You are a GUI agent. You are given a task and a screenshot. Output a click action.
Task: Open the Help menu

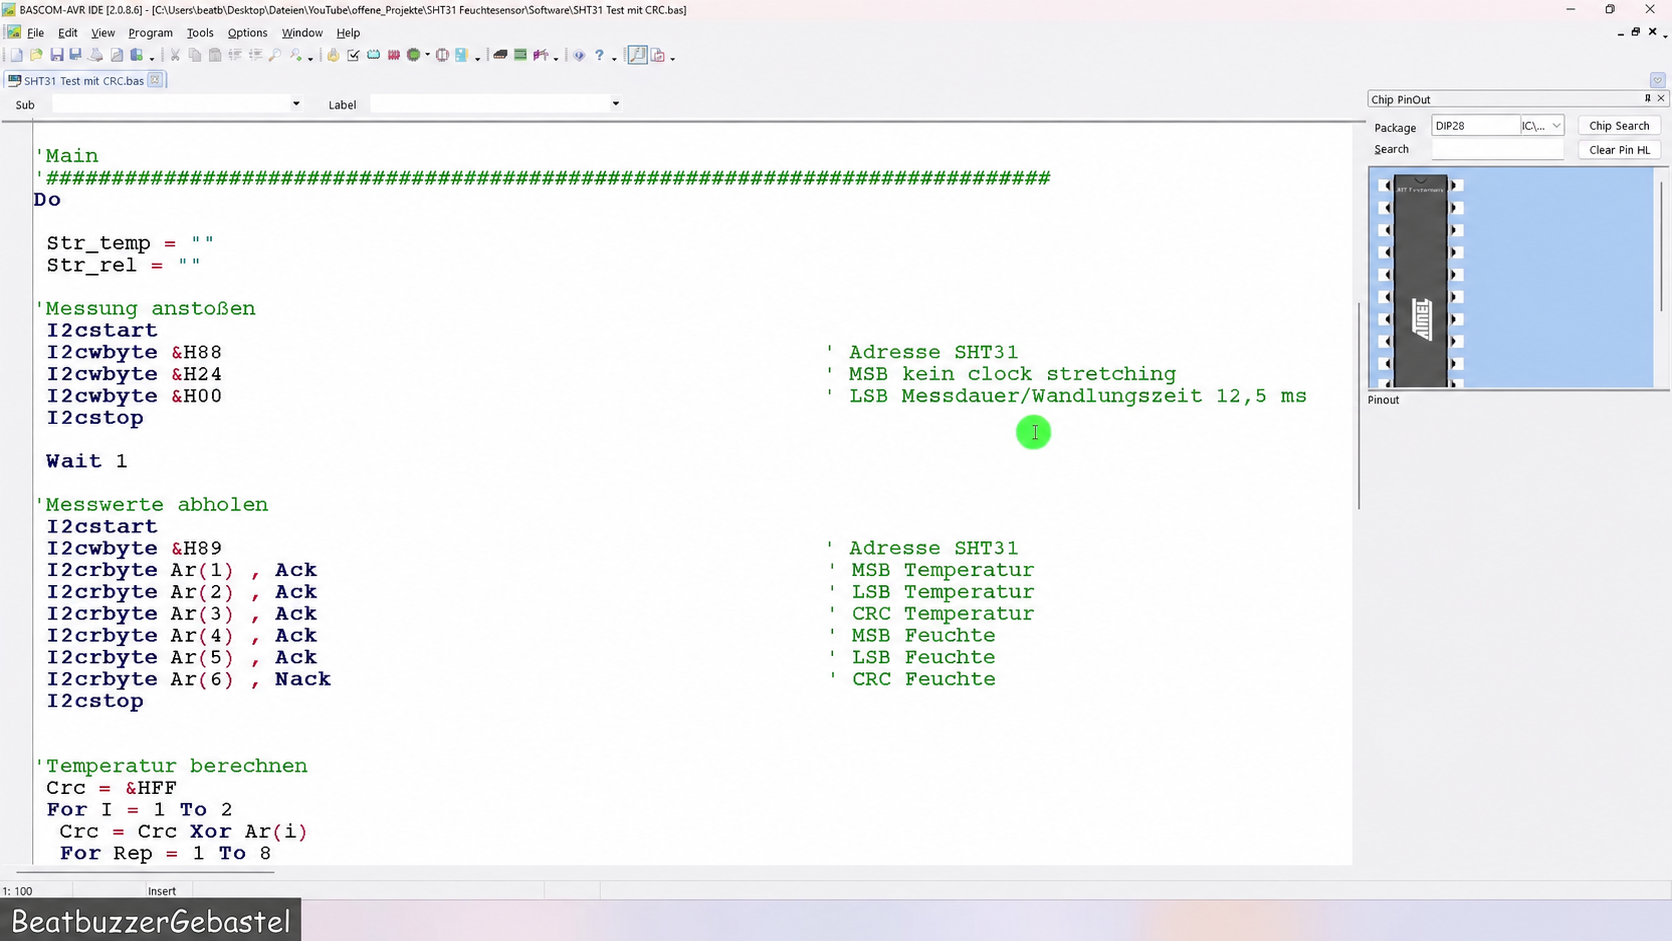click(x=348, y=33)
